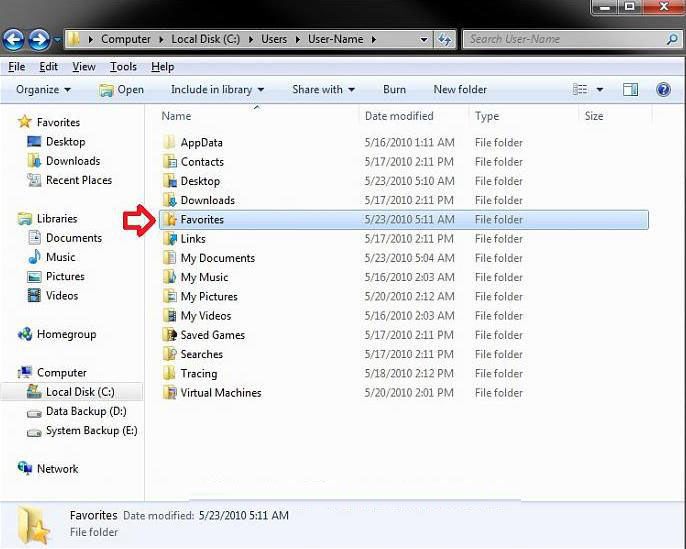
Task: Click New folder button
Action: (460, 89)
